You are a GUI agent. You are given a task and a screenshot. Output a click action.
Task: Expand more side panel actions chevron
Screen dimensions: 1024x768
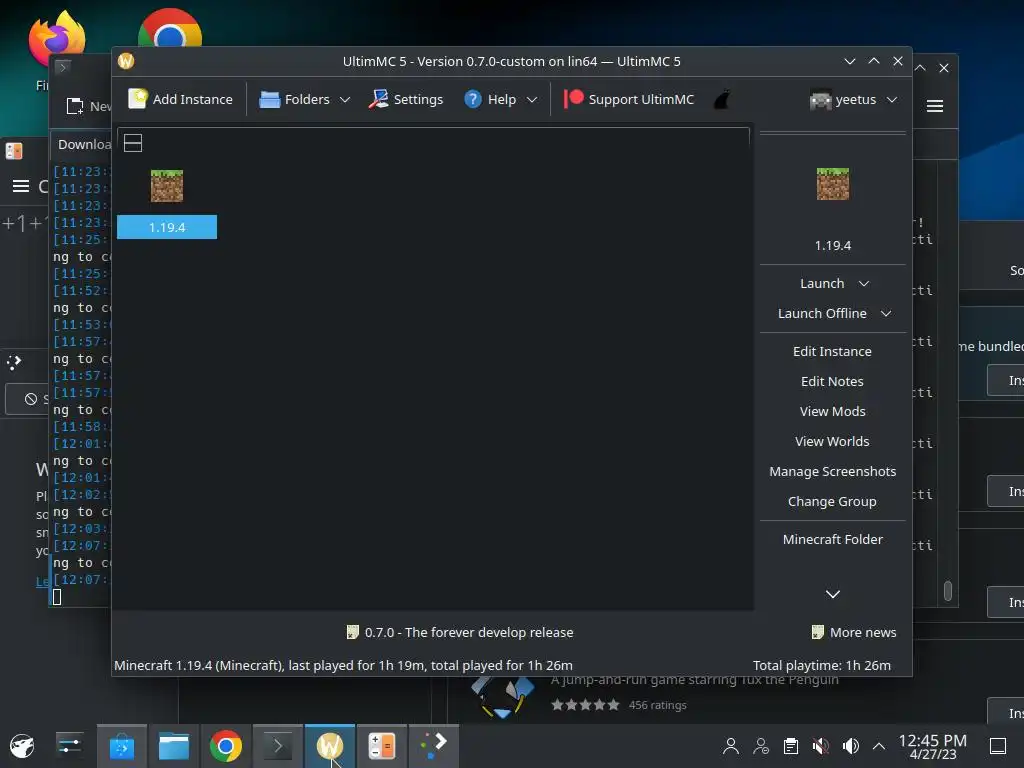pyautogui.click(x=833, y=594)
